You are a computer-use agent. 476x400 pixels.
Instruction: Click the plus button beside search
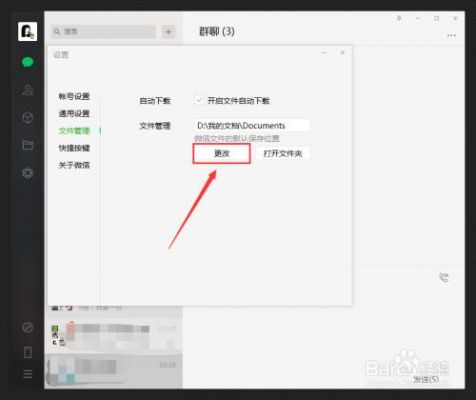coord(168,32)
